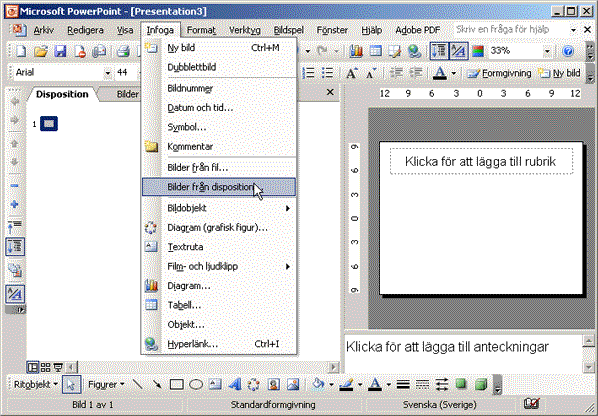Toggle Show Formatting in the outline toolbar
Image resolution: width=598 pixels, height=416 pixels.
click(15, 294)
